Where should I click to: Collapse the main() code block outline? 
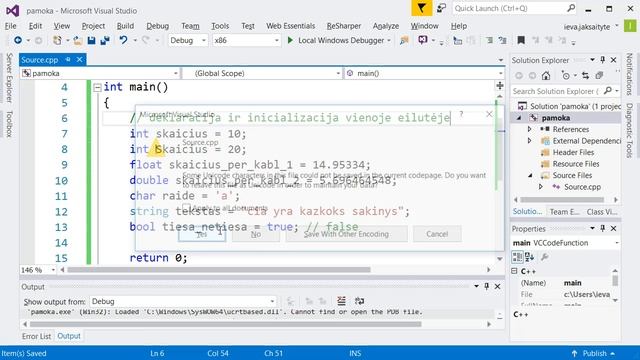[97, 87]
